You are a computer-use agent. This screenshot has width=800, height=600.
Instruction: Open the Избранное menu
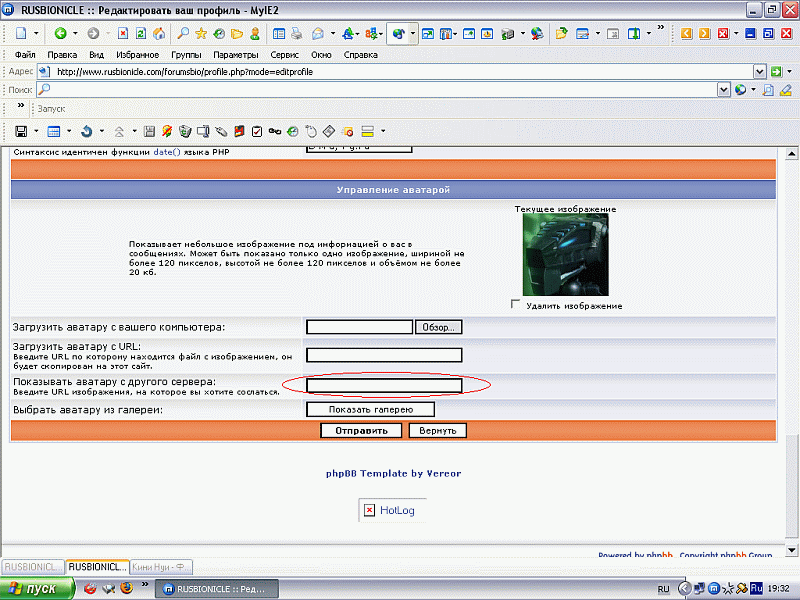(137, 55)
